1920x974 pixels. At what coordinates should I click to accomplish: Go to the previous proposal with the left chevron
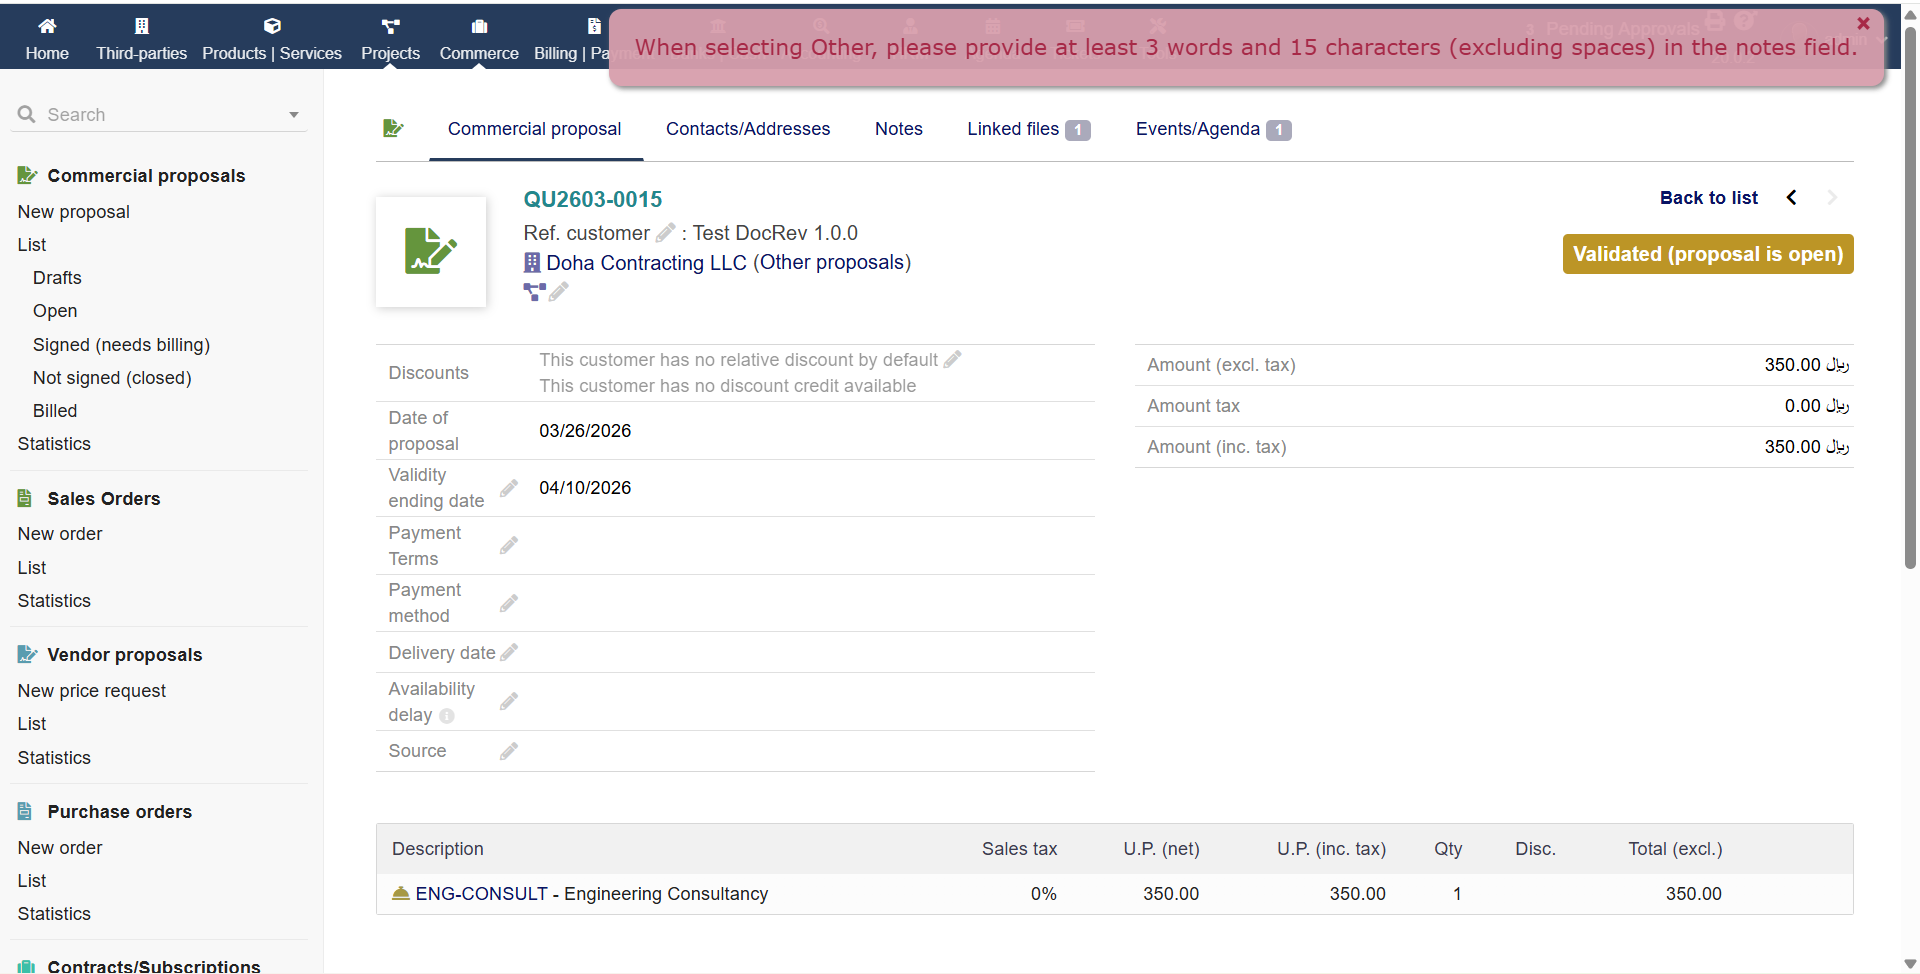click(1792, 198)
